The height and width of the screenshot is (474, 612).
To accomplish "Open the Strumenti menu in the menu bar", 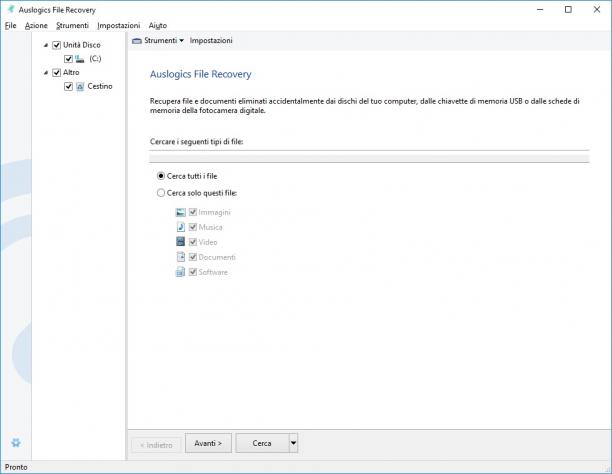I will click(73, 26).
